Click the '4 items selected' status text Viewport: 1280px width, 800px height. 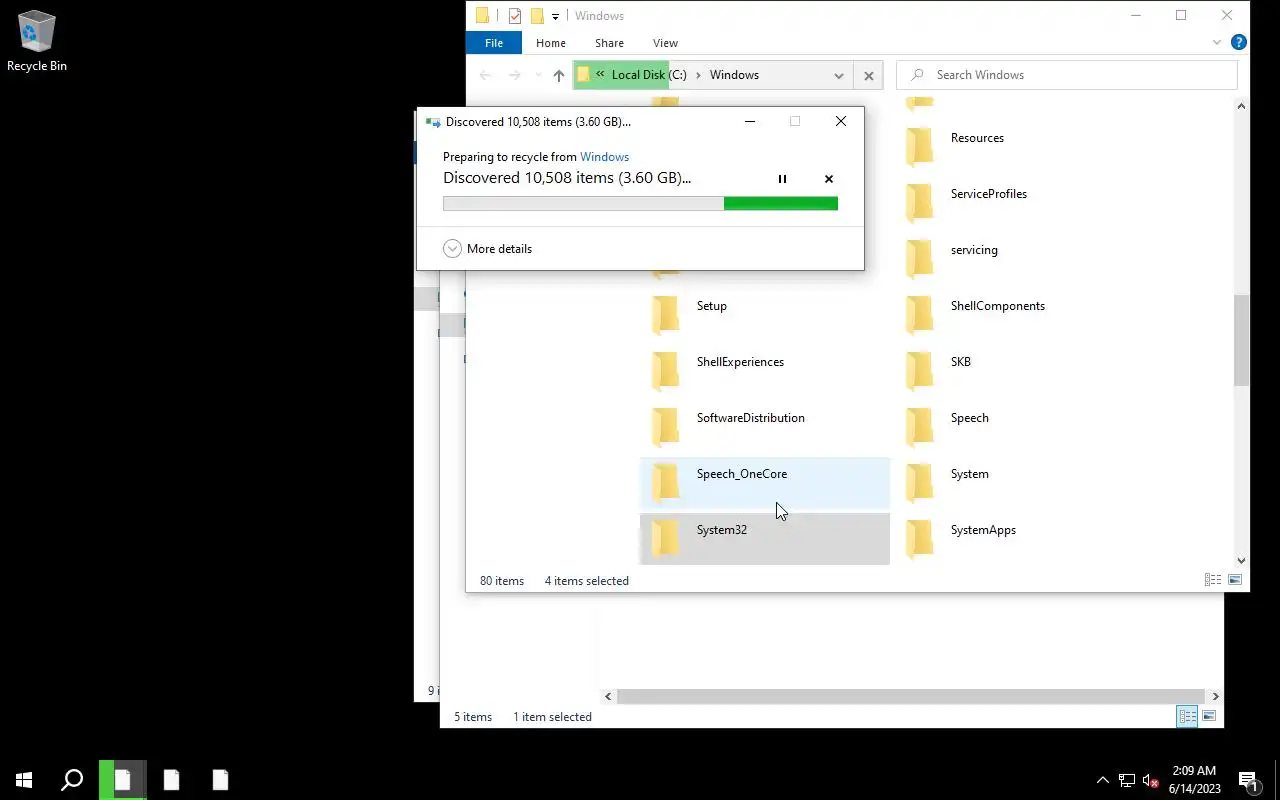point(587,581)
